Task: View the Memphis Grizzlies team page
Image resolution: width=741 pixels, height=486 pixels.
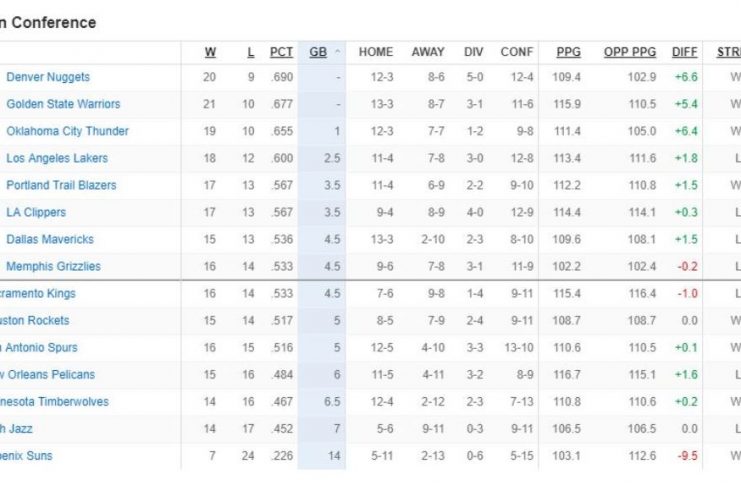Action: [x=53, y=266]
